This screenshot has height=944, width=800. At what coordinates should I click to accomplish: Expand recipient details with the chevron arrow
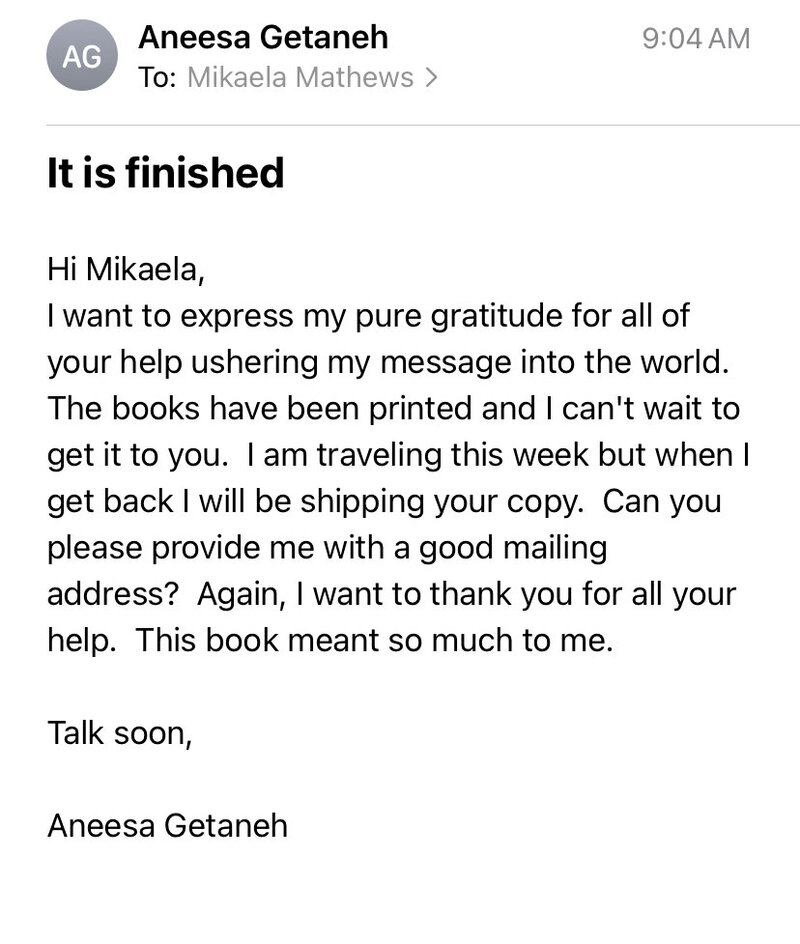coord(431,78)
